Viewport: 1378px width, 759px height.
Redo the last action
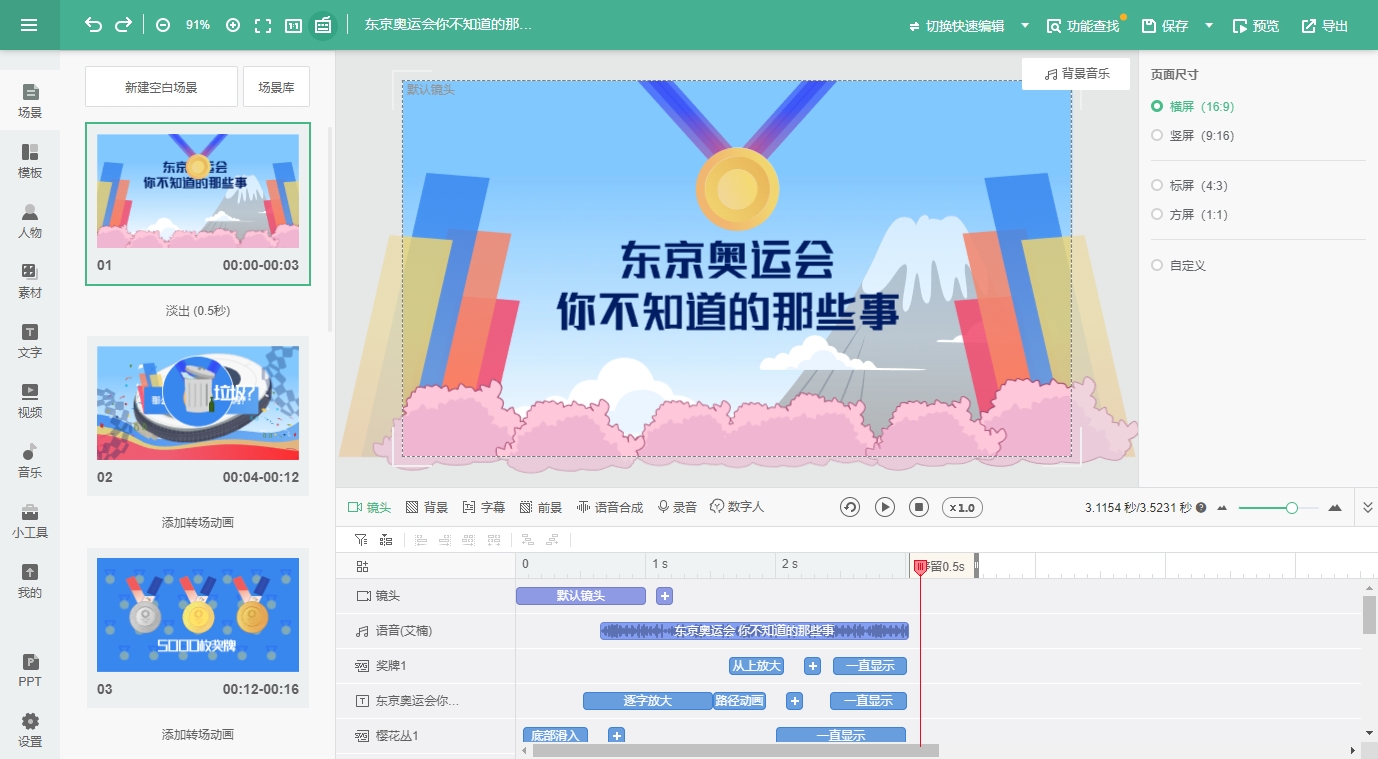click(x=123, y=25)
